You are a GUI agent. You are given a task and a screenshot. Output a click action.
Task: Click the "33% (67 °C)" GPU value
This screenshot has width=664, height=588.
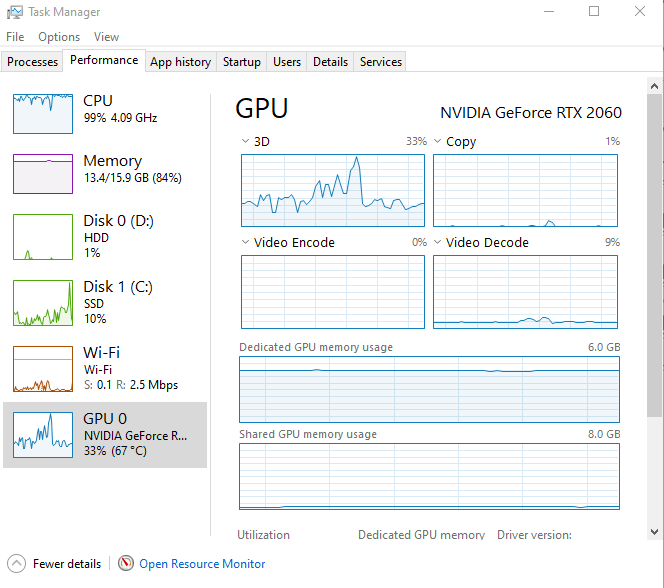click(x=115, y=451)
